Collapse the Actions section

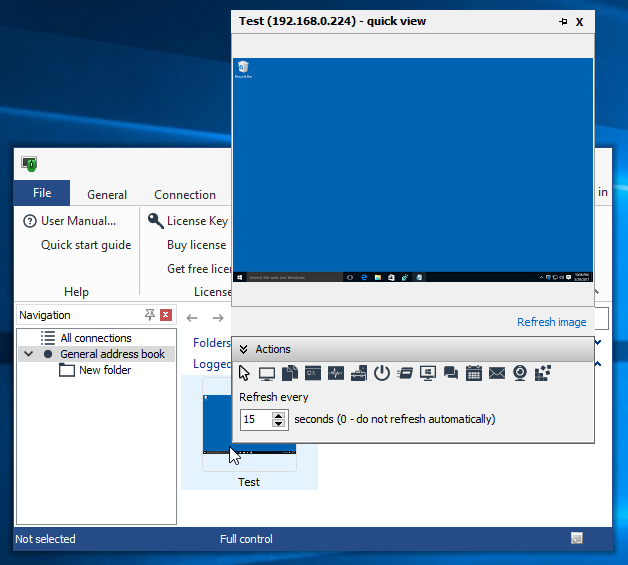[243, 349]
